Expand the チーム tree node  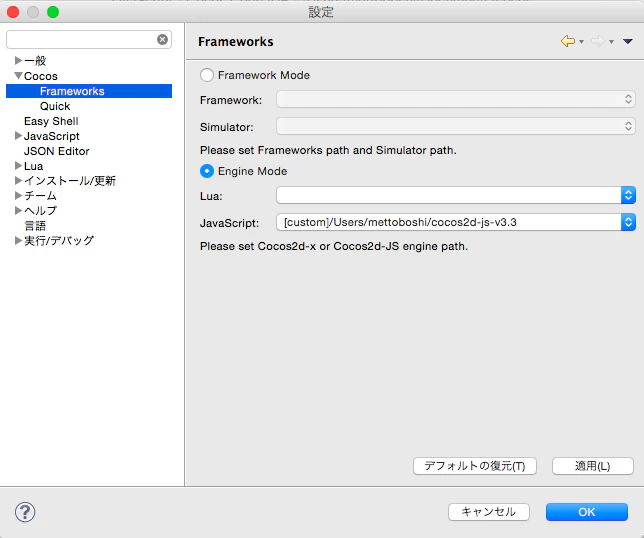[18, 195]
